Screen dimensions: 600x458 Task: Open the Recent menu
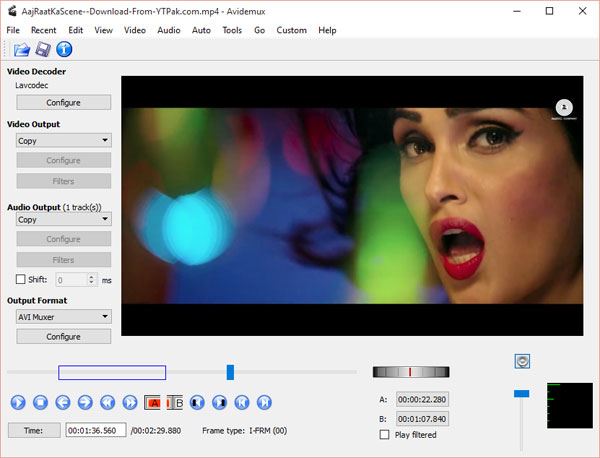click(x=44, y=30)
